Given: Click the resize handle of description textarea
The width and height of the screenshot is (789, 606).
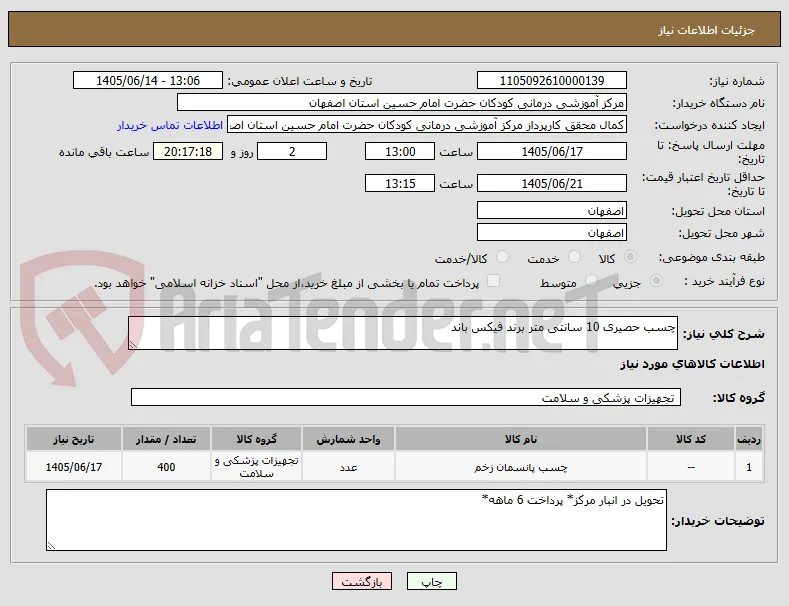Looking at the screenshot, I should 133,345.
